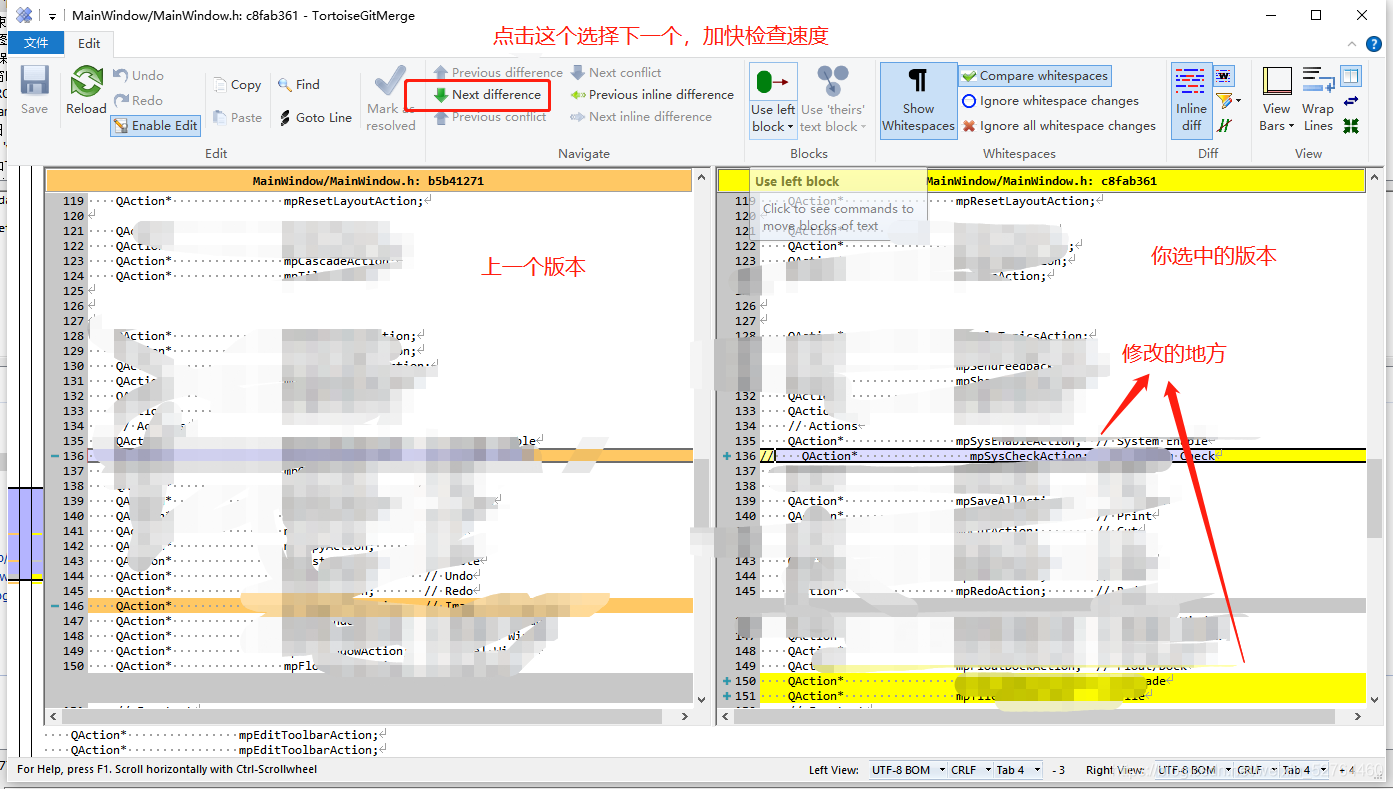Select Compare whitespaces option
1393x789 pixels.
(1034, 75)
